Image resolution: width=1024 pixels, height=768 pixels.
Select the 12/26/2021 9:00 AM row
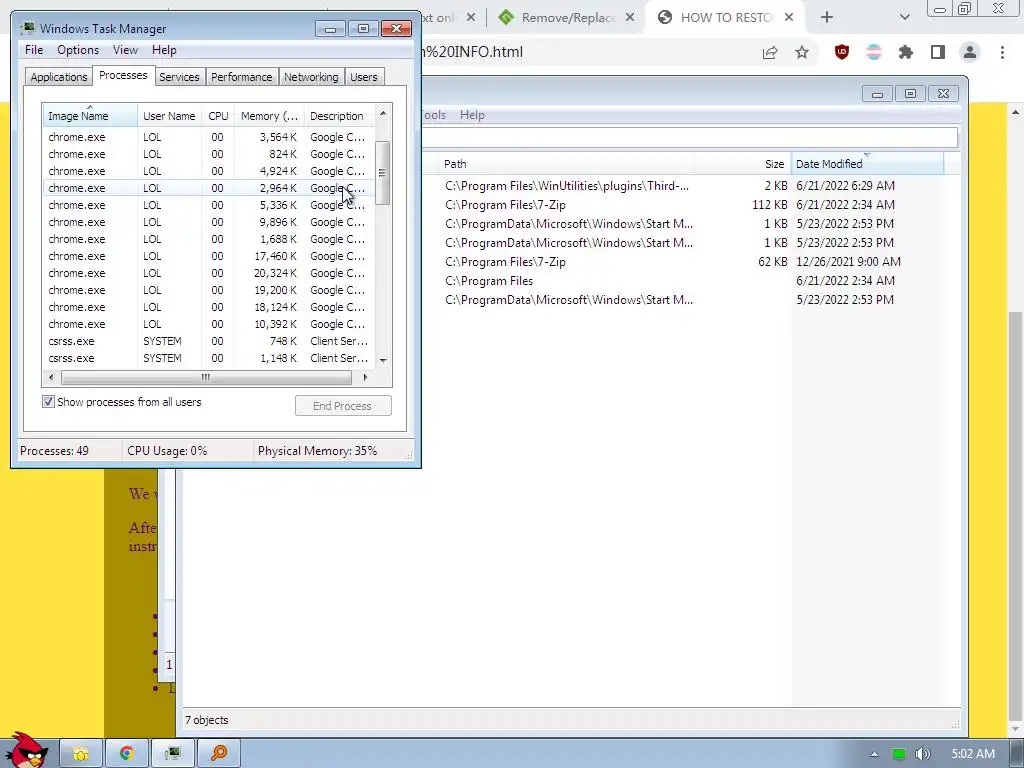pyautogui.click(x=691, y=261)
